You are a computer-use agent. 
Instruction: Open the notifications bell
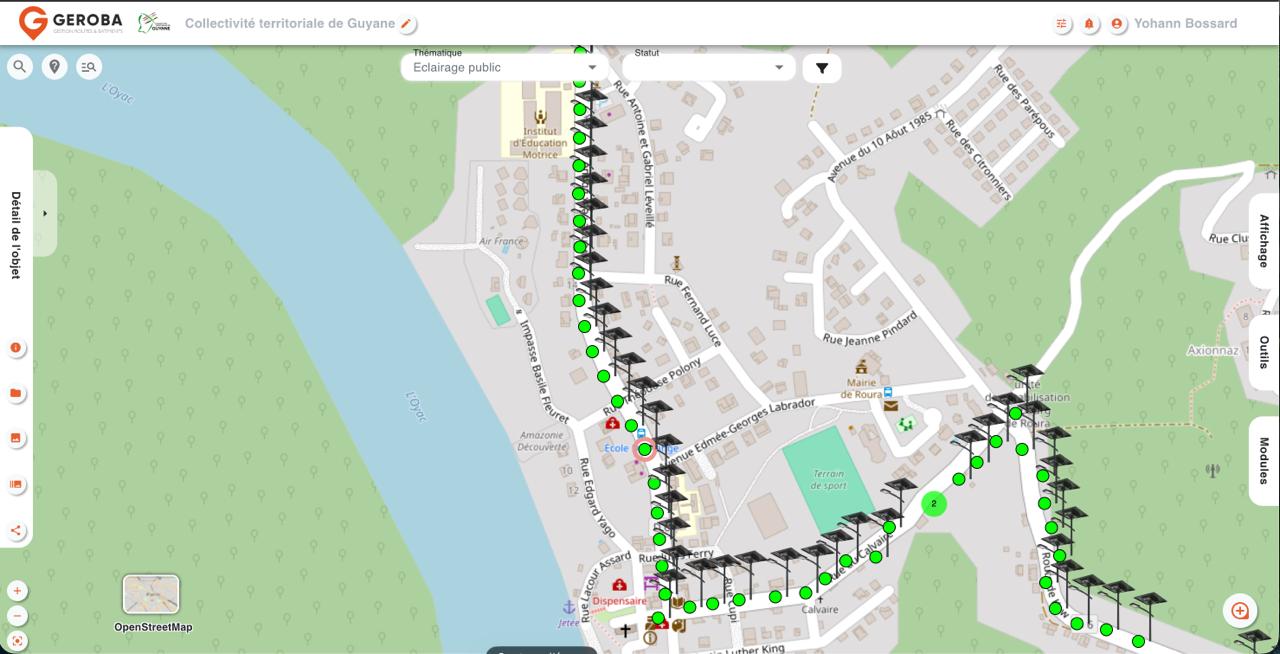pos(1089,24)
